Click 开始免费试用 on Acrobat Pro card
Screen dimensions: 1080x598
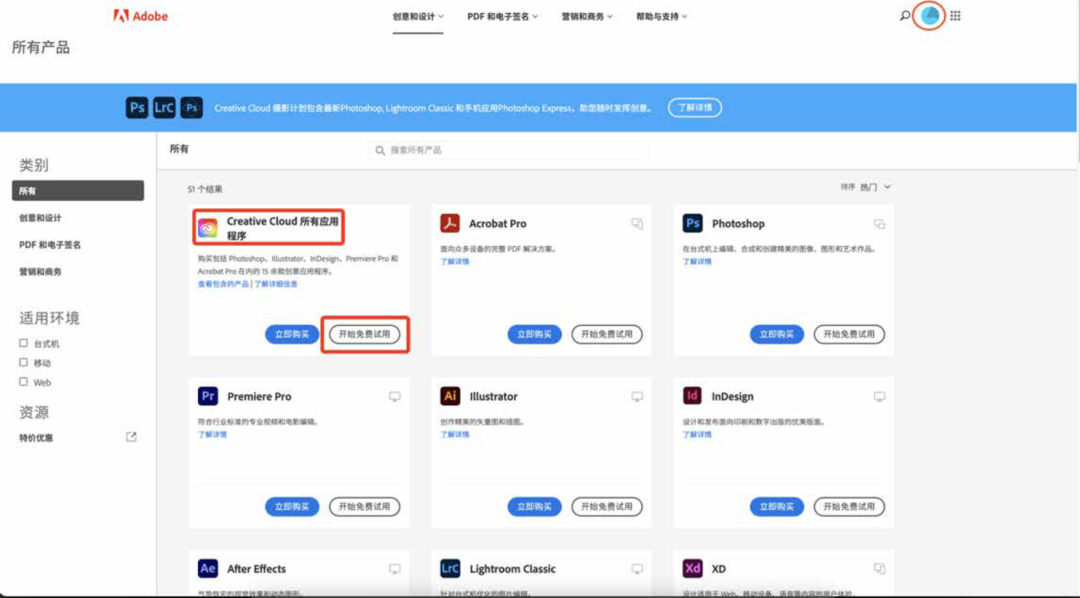click(607, 334)
